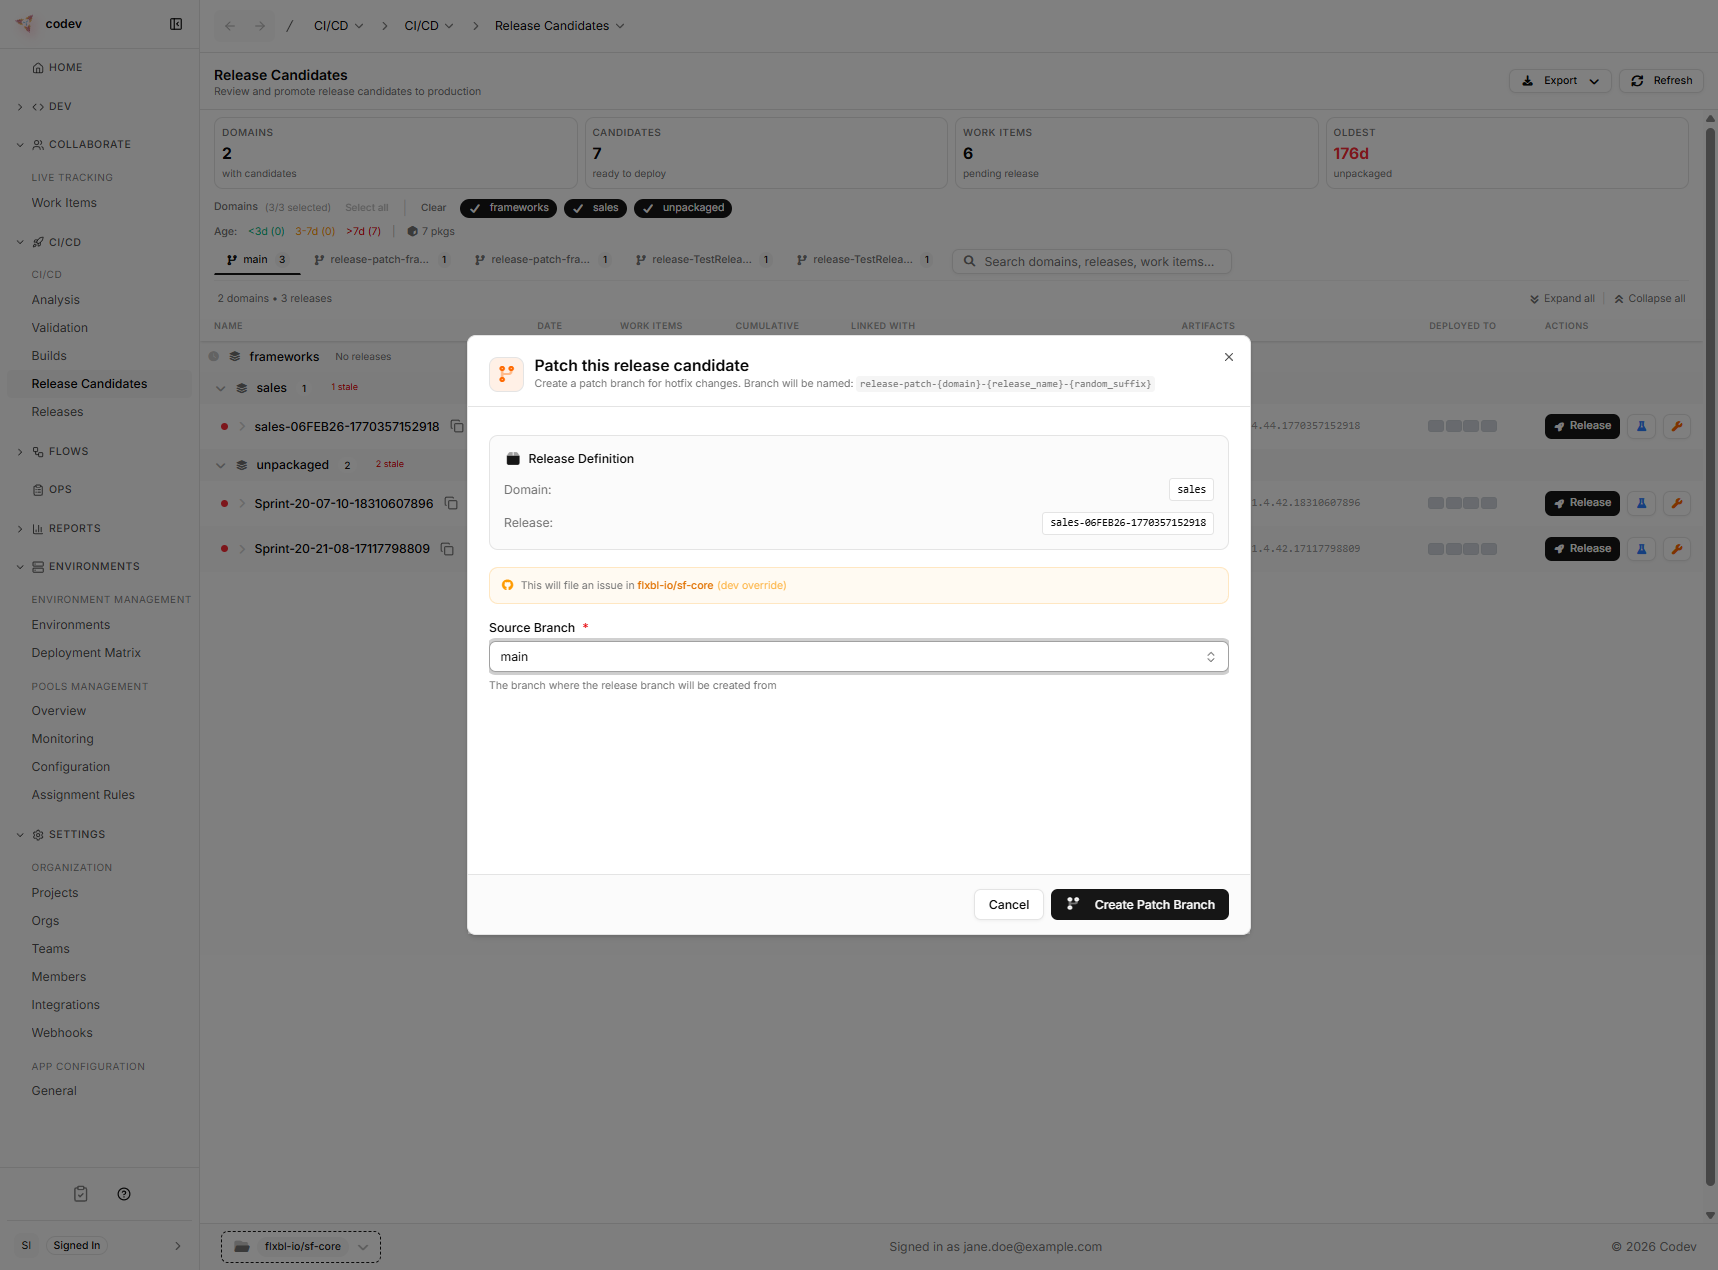Open help via question mark icon
Viewport: 1718px width, 1270px height.
pos(124,1194)
